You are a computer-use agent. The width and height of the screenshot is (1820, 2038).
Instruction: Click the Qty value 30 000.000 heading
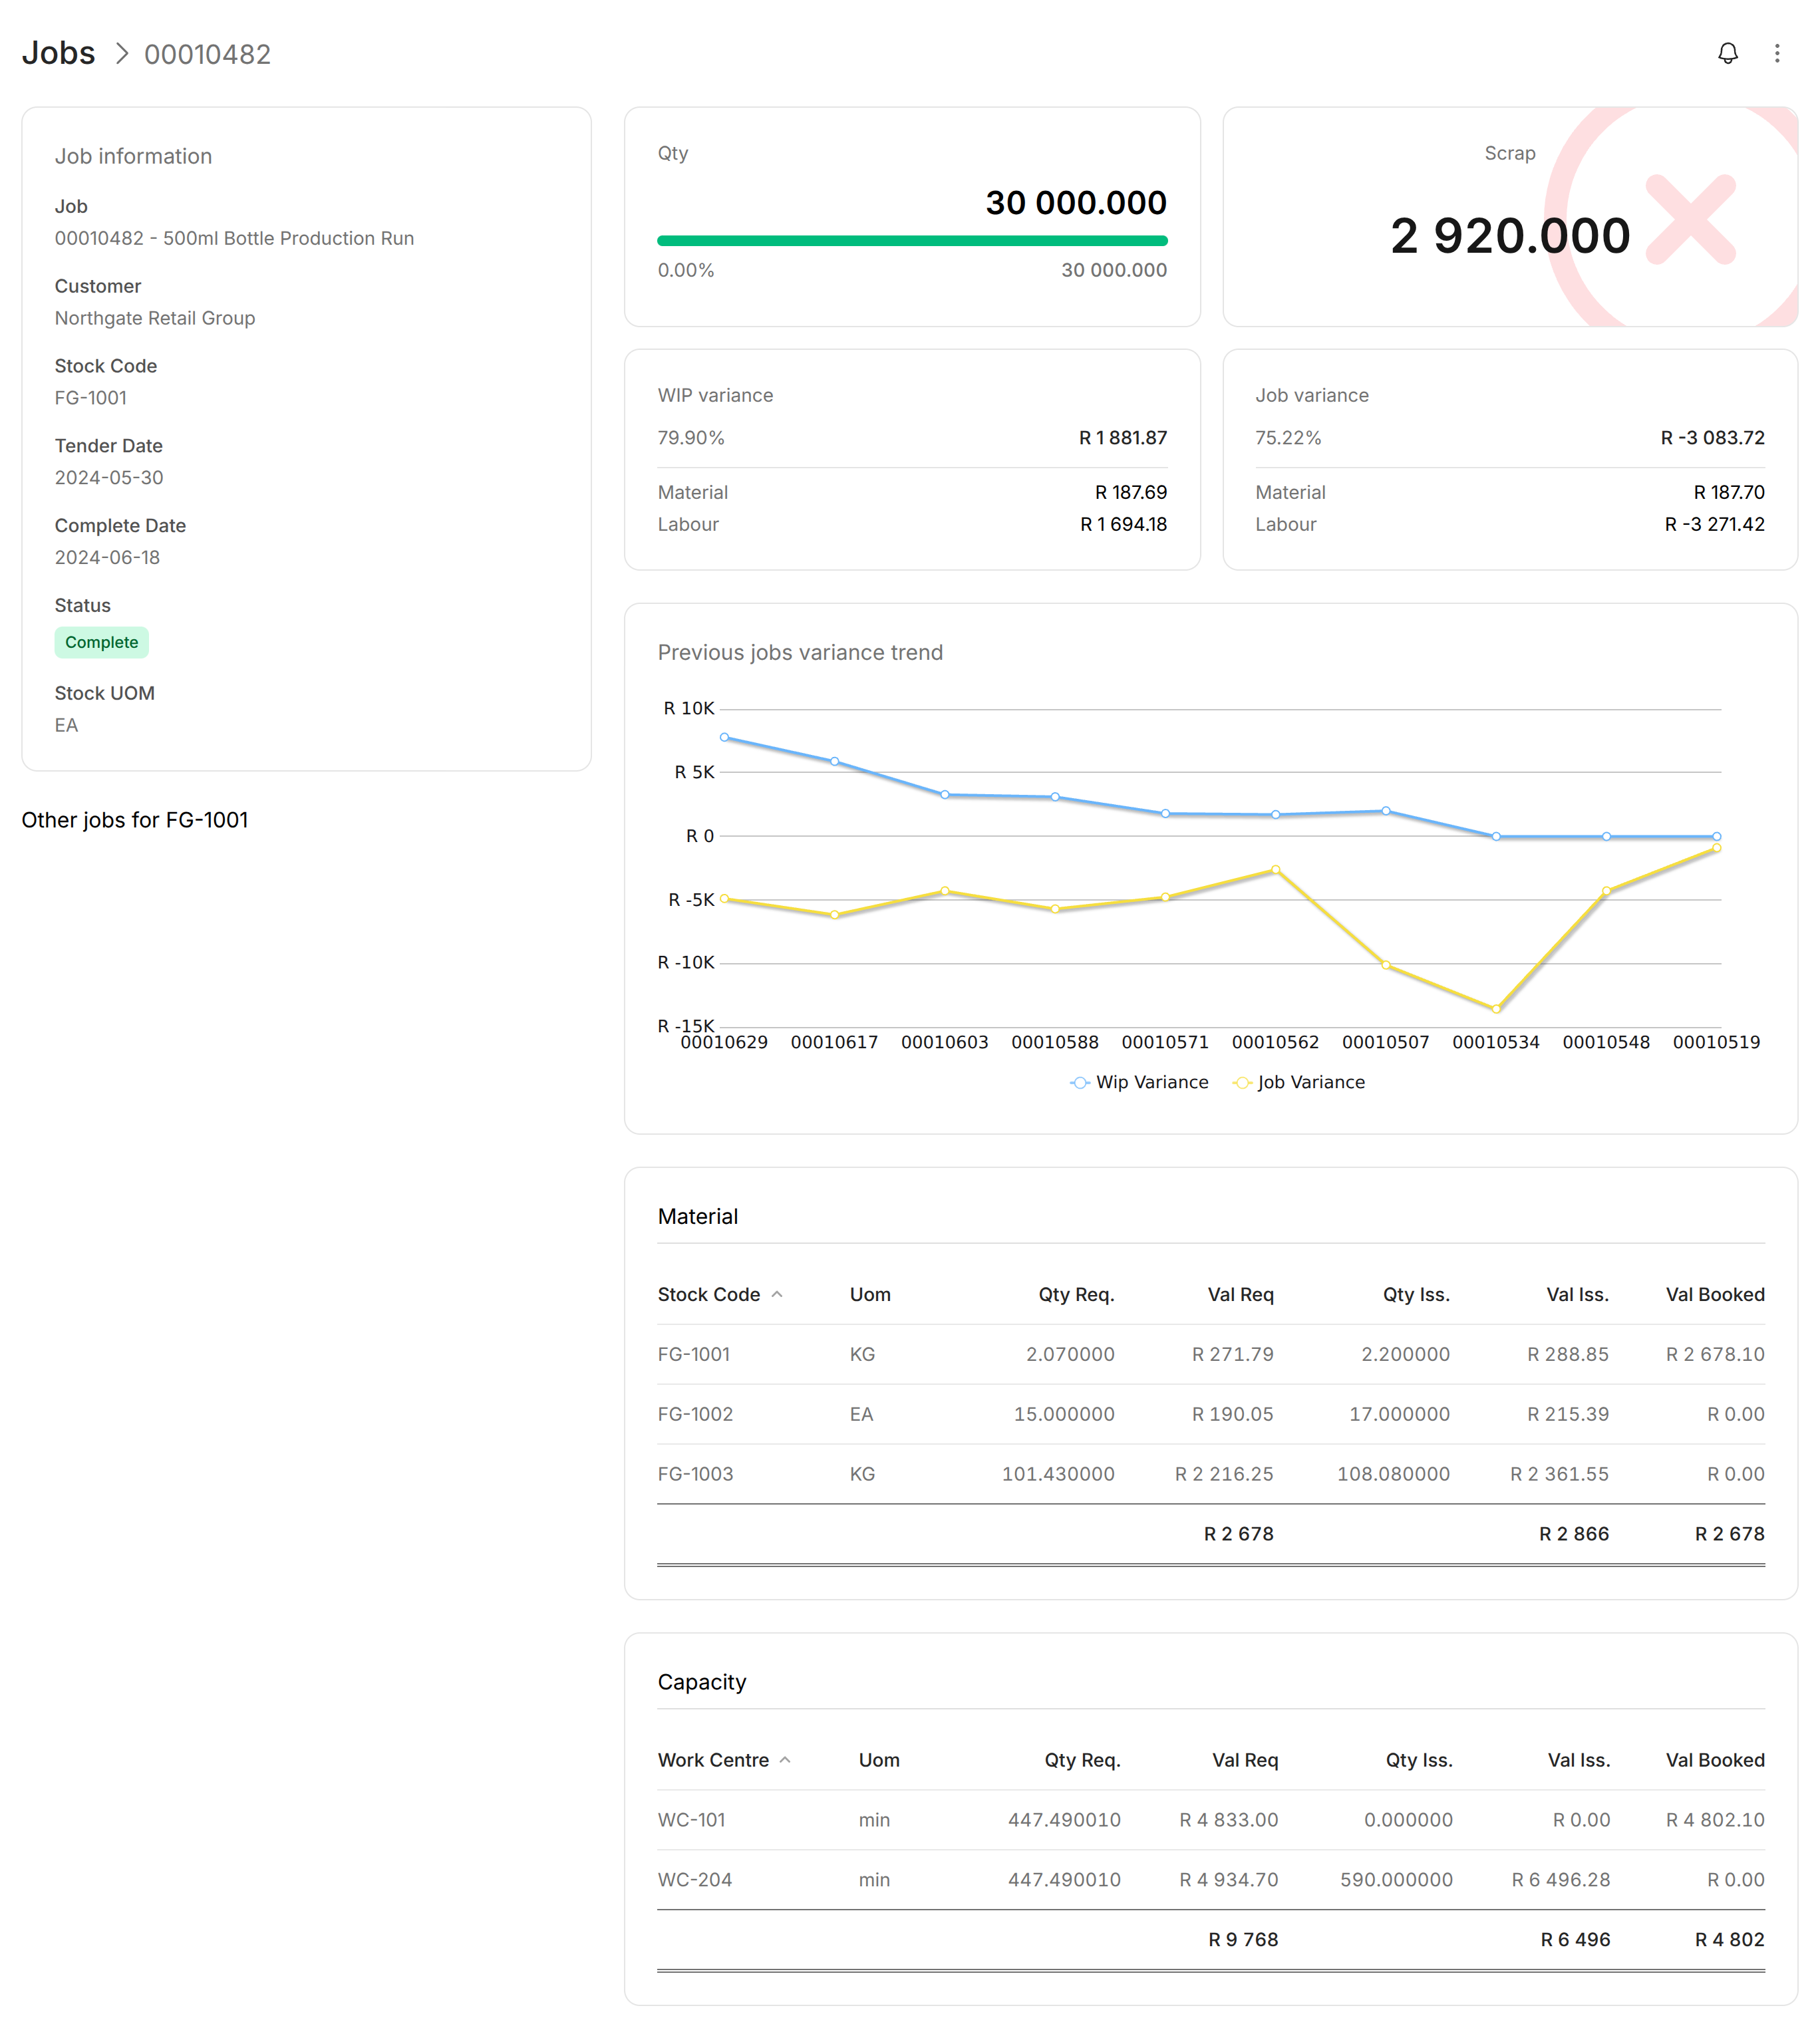tap(1076, 203)
